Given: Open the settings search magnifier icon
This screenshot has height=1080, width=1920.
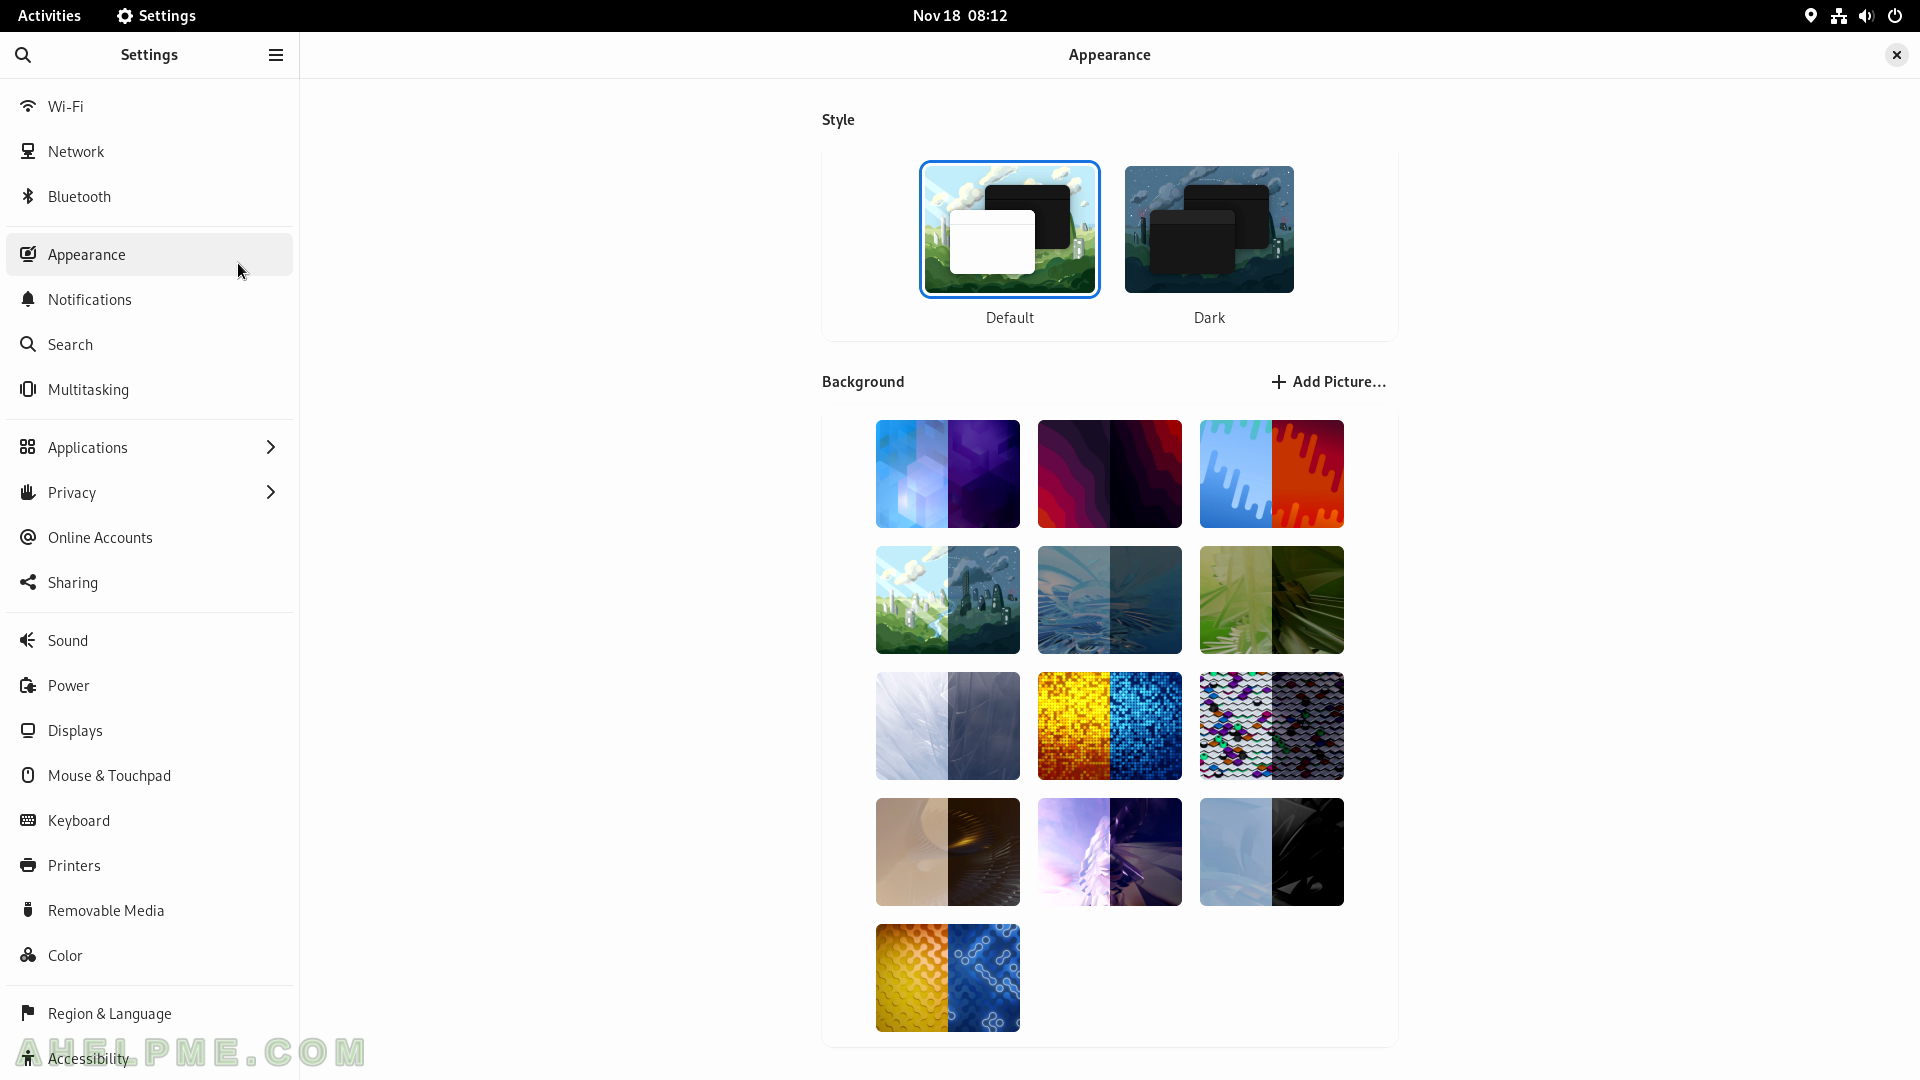Looking at the screenshot, I should point(23,55).
